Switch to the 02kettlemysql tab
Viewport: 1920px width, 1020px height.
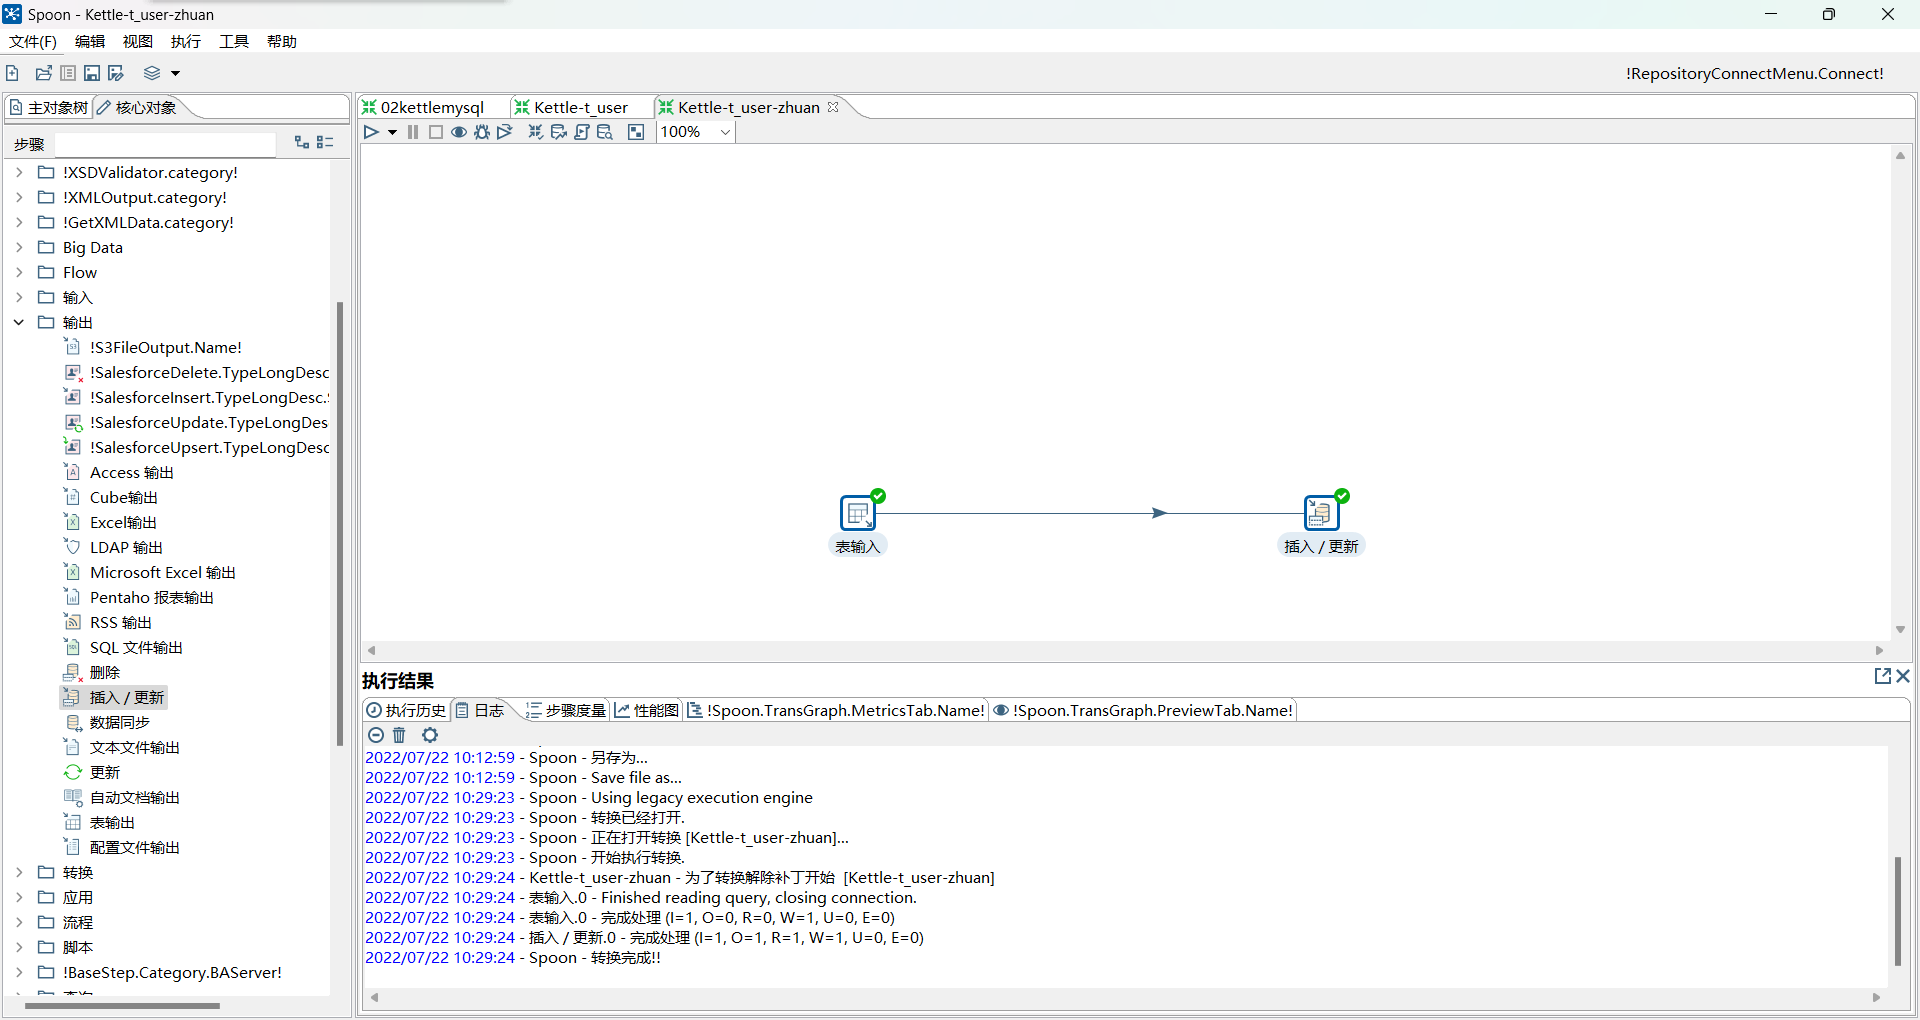tap(432, 107)
